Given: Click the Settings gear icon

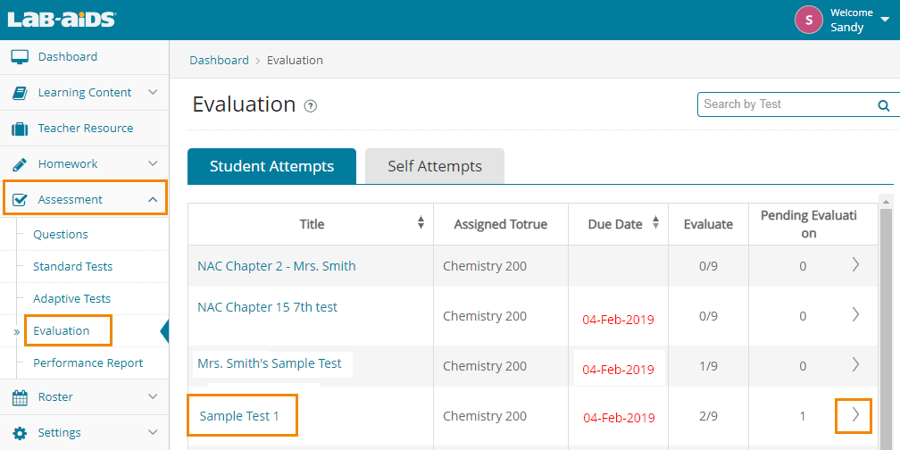Looking at the screenshot, I should coord(19,433).
